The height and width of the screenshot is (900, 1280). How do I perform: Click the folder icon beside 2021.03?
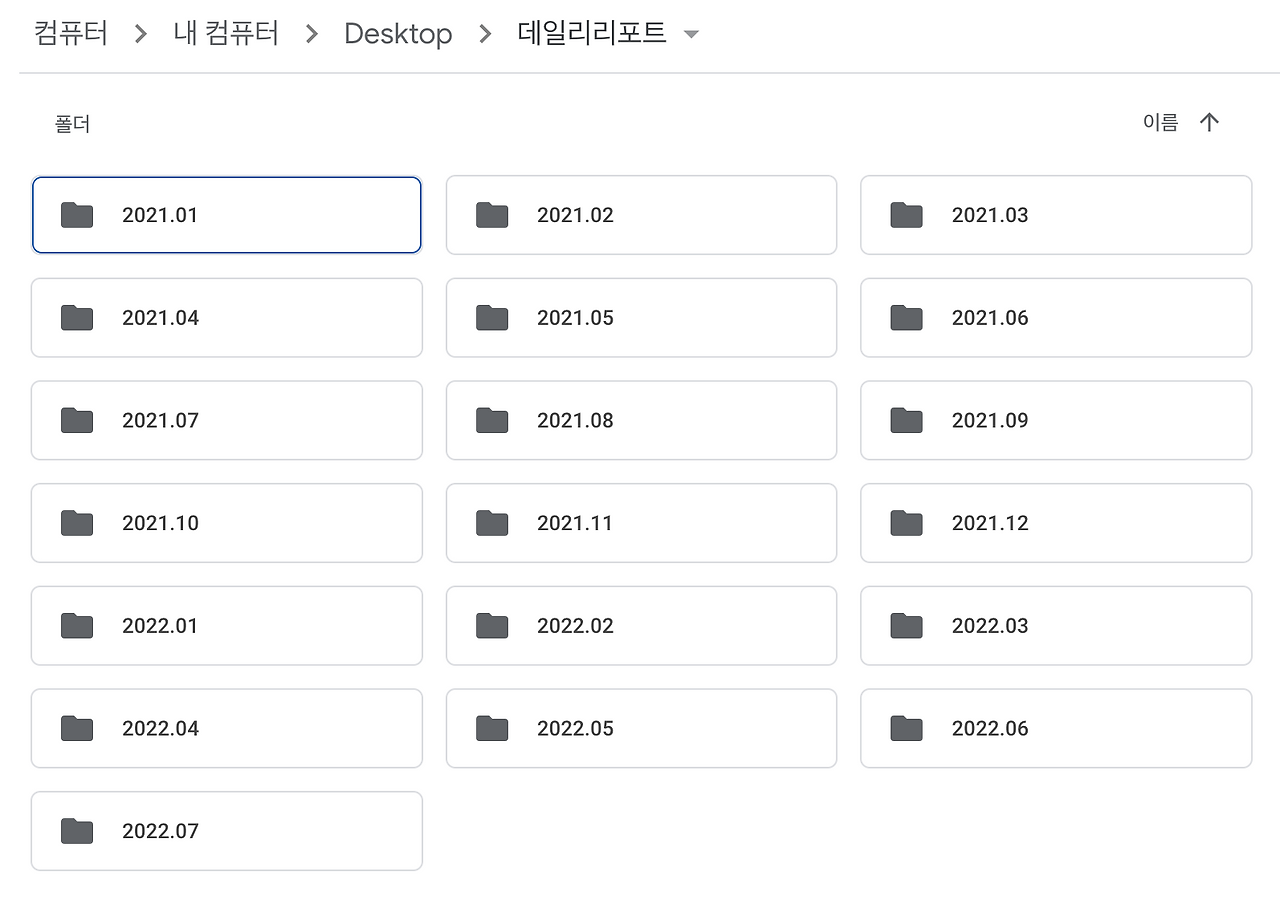click(905, 214)
